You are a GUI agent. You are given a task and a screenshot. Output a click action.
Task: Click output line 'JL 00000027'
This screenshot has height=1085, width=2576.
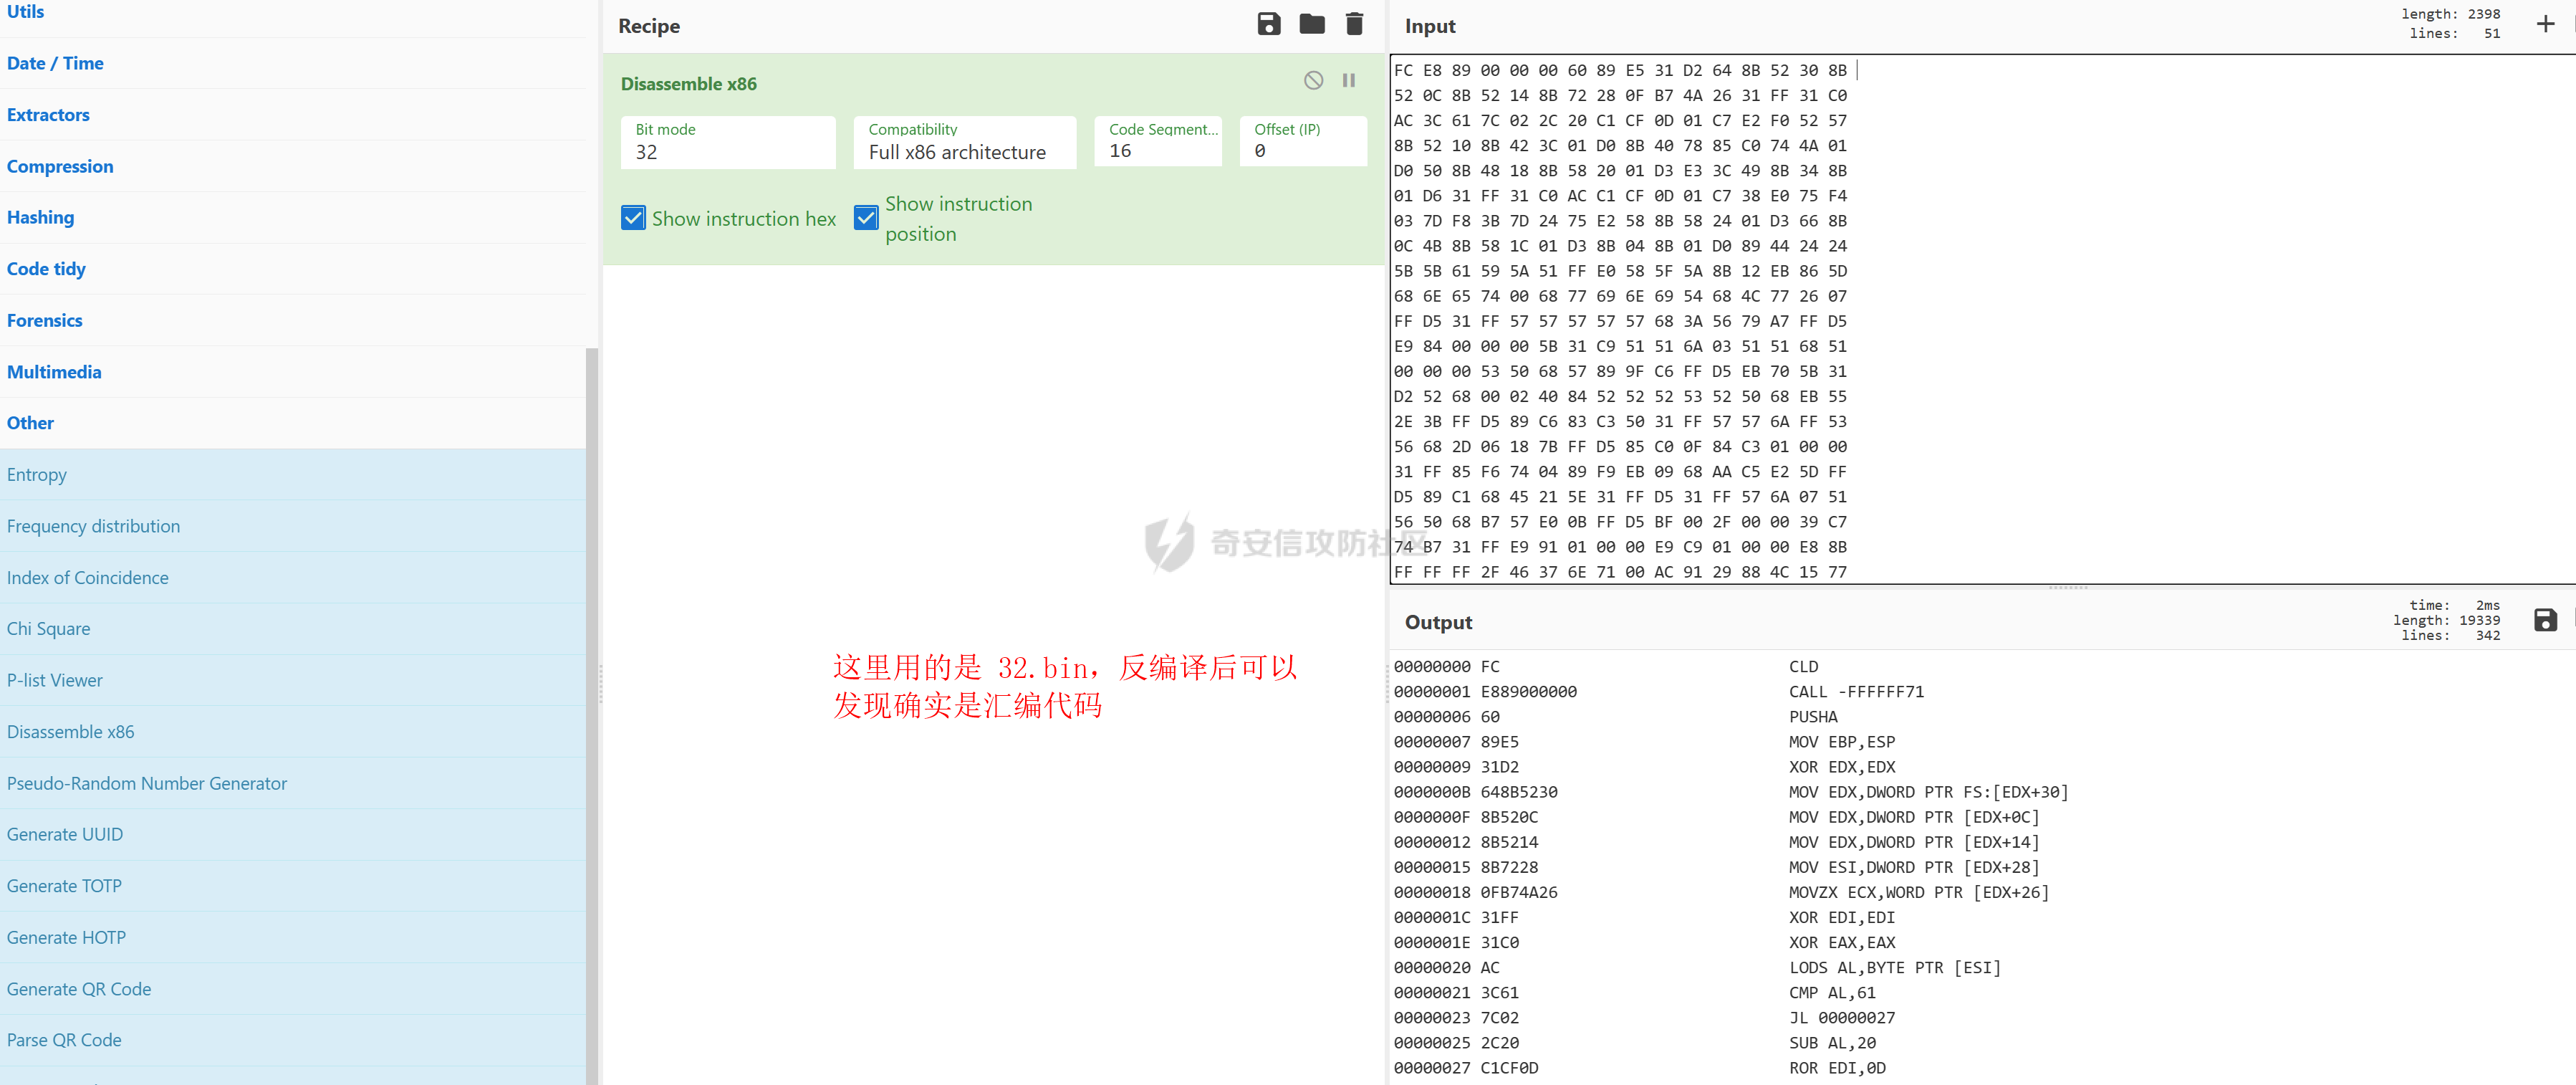pyautogui.click(x=1842, y=1018)
